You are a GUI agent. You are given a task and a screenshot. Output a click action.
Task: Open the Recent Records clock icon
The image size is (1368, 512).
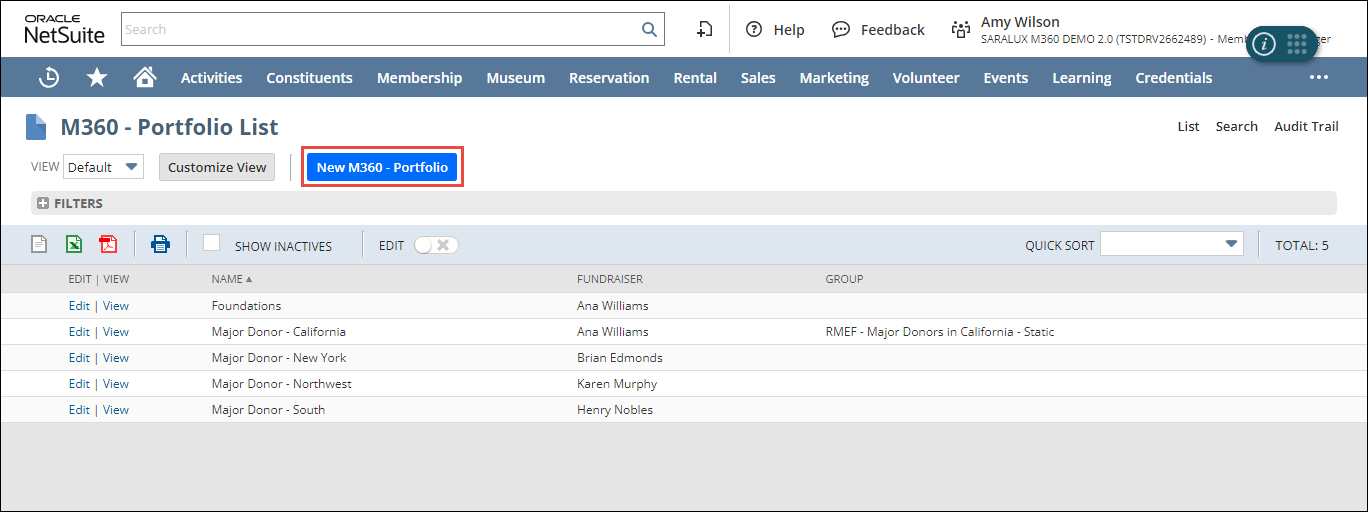click(x=48, y=77)
